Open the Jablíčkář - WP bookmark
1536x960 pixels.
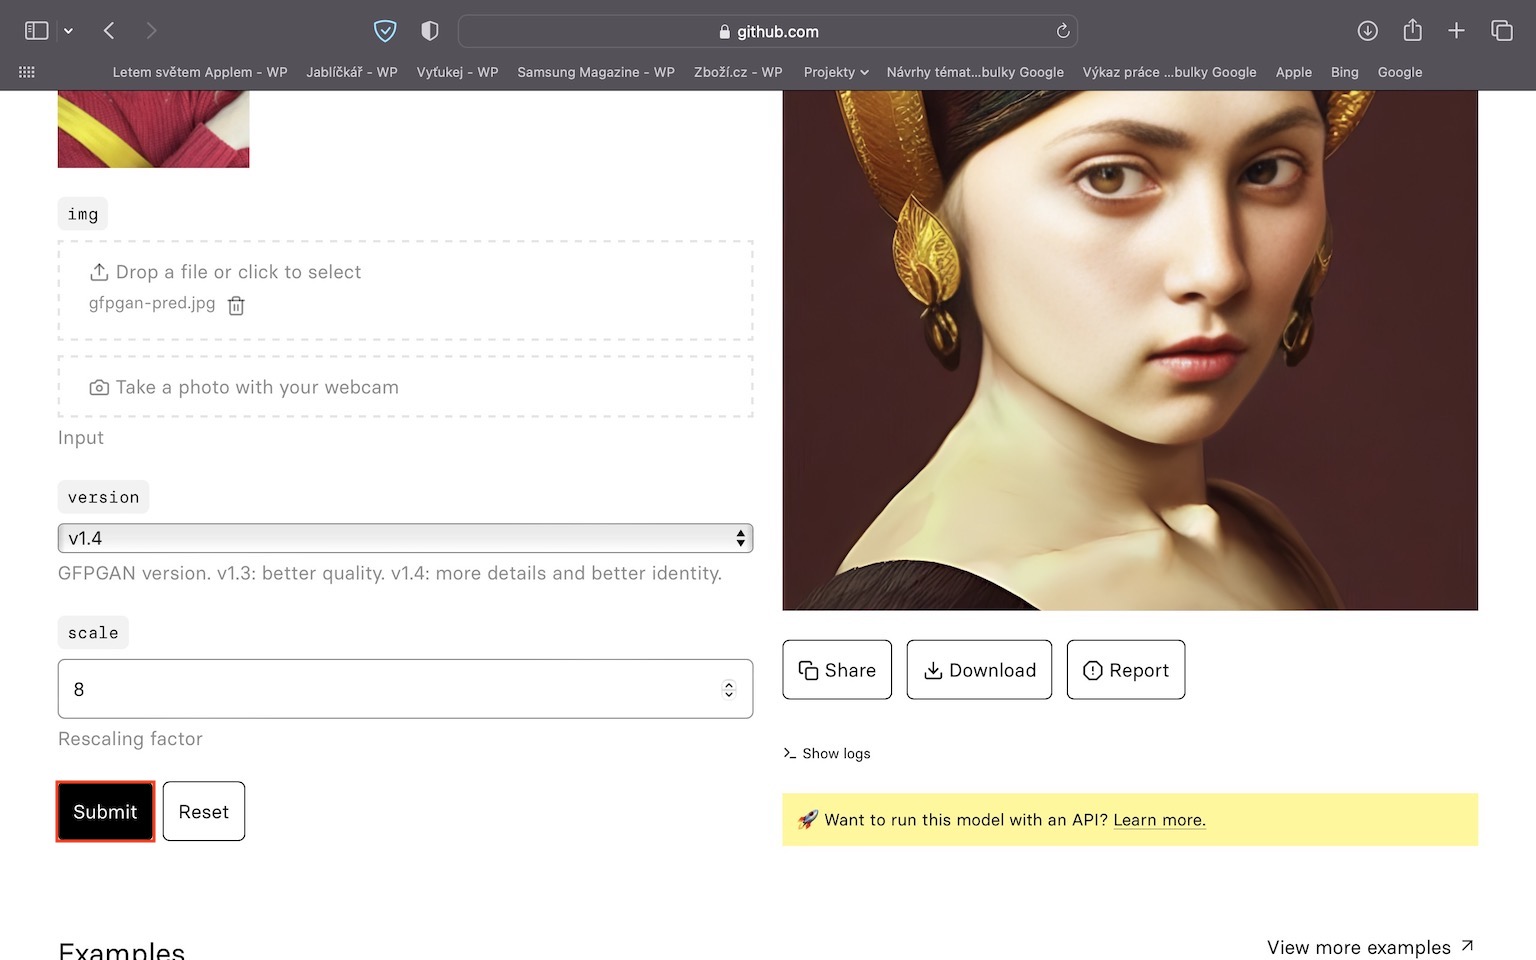(x=351, y=72)
